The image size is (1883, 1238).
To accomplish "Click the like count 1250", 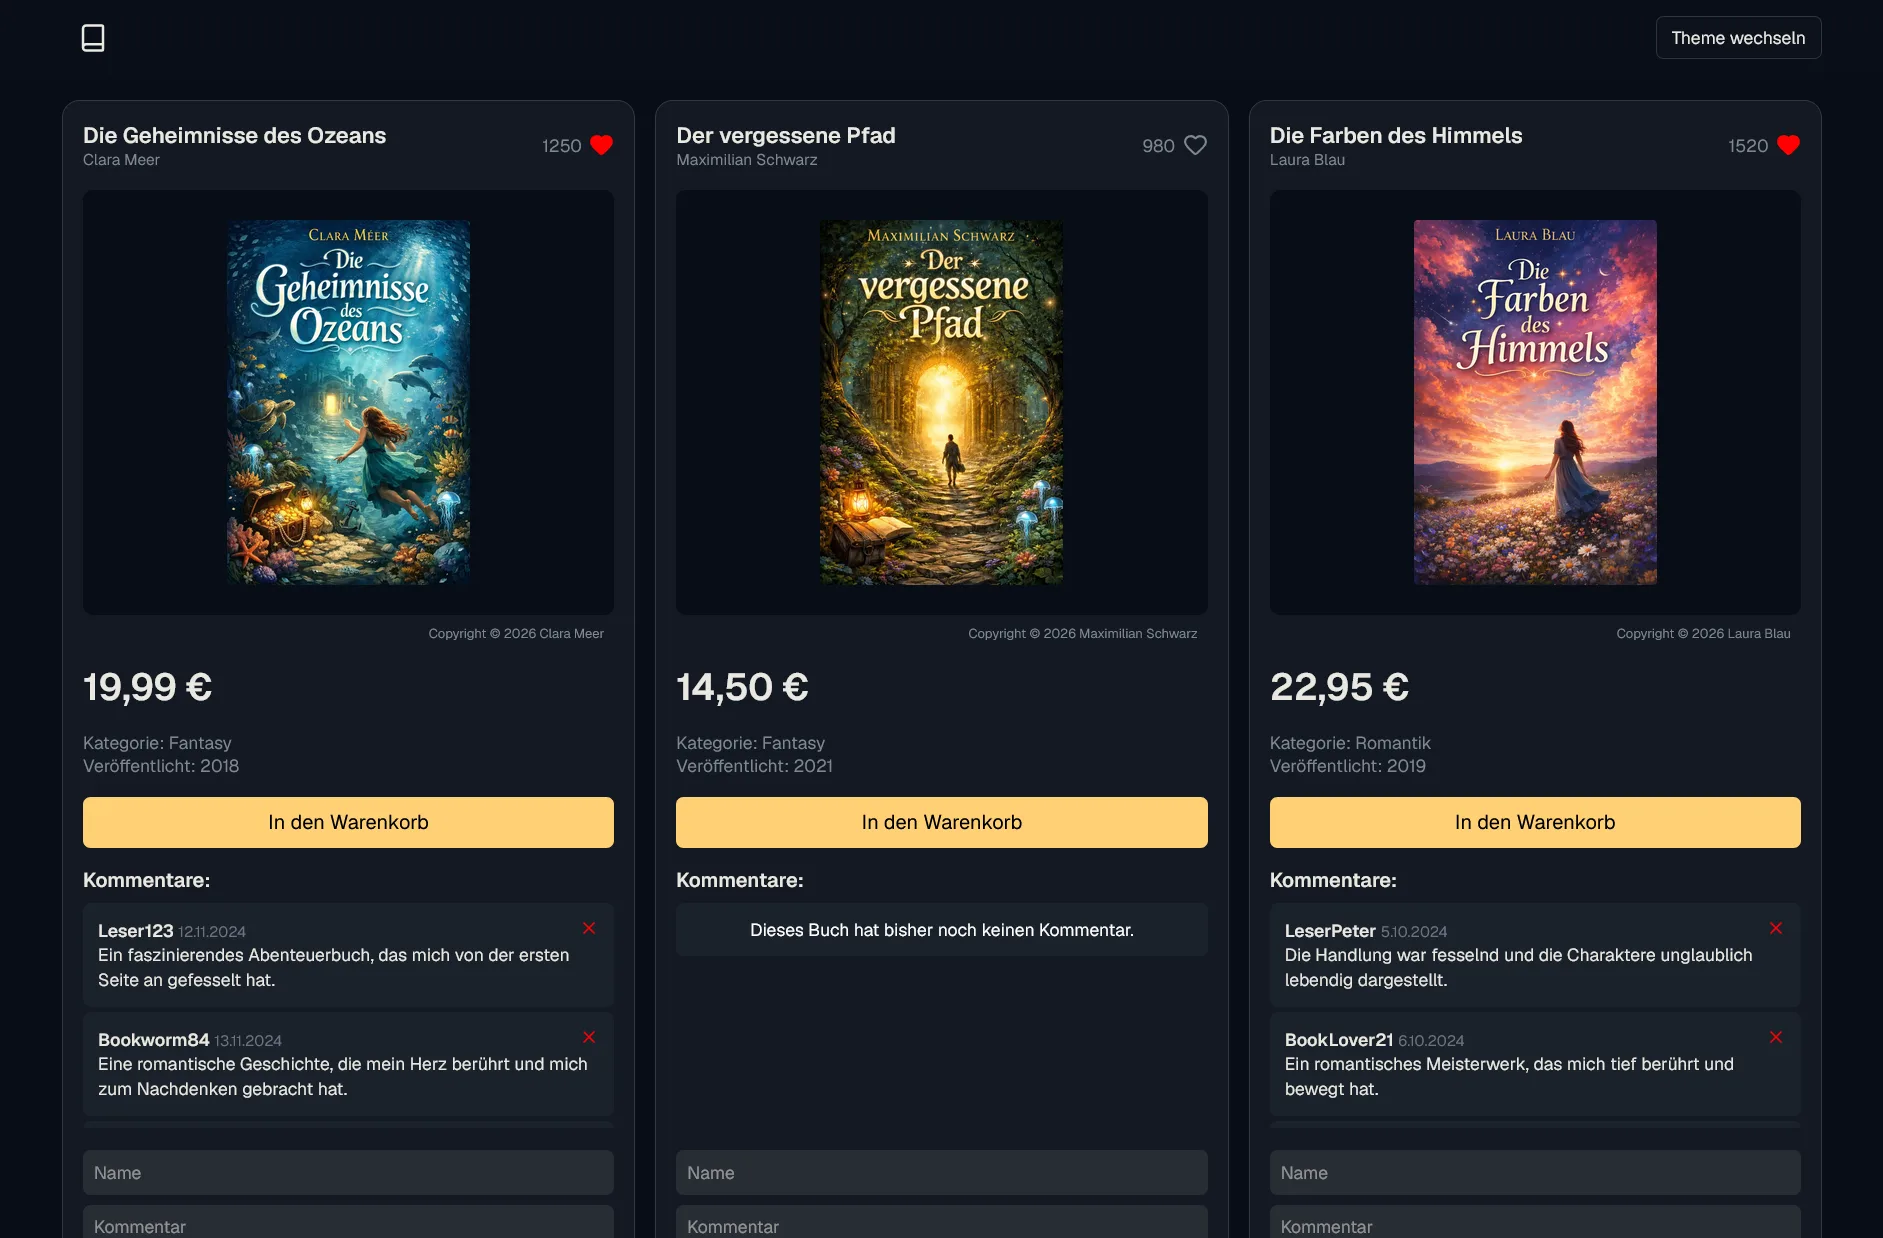I will (x=561, y=146).
